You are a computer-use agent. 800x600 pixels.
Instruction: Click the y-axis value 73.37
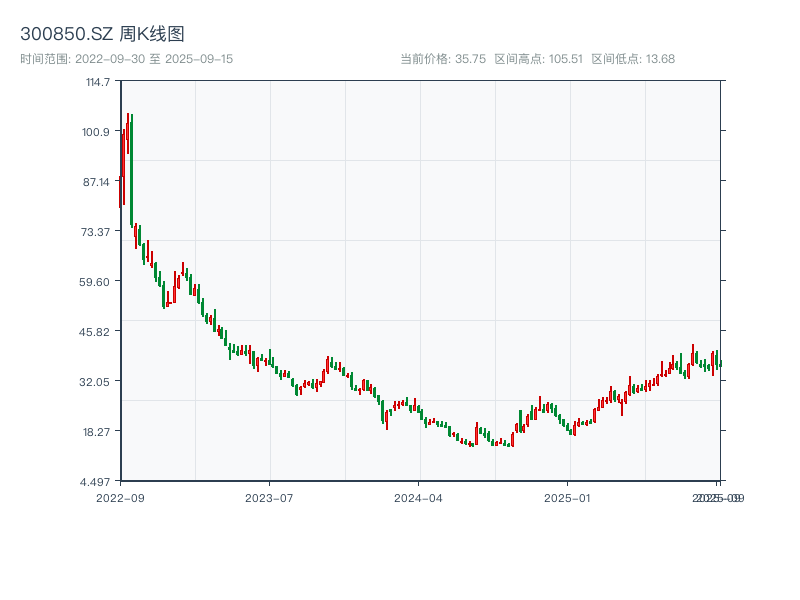[x=95, y=232]
